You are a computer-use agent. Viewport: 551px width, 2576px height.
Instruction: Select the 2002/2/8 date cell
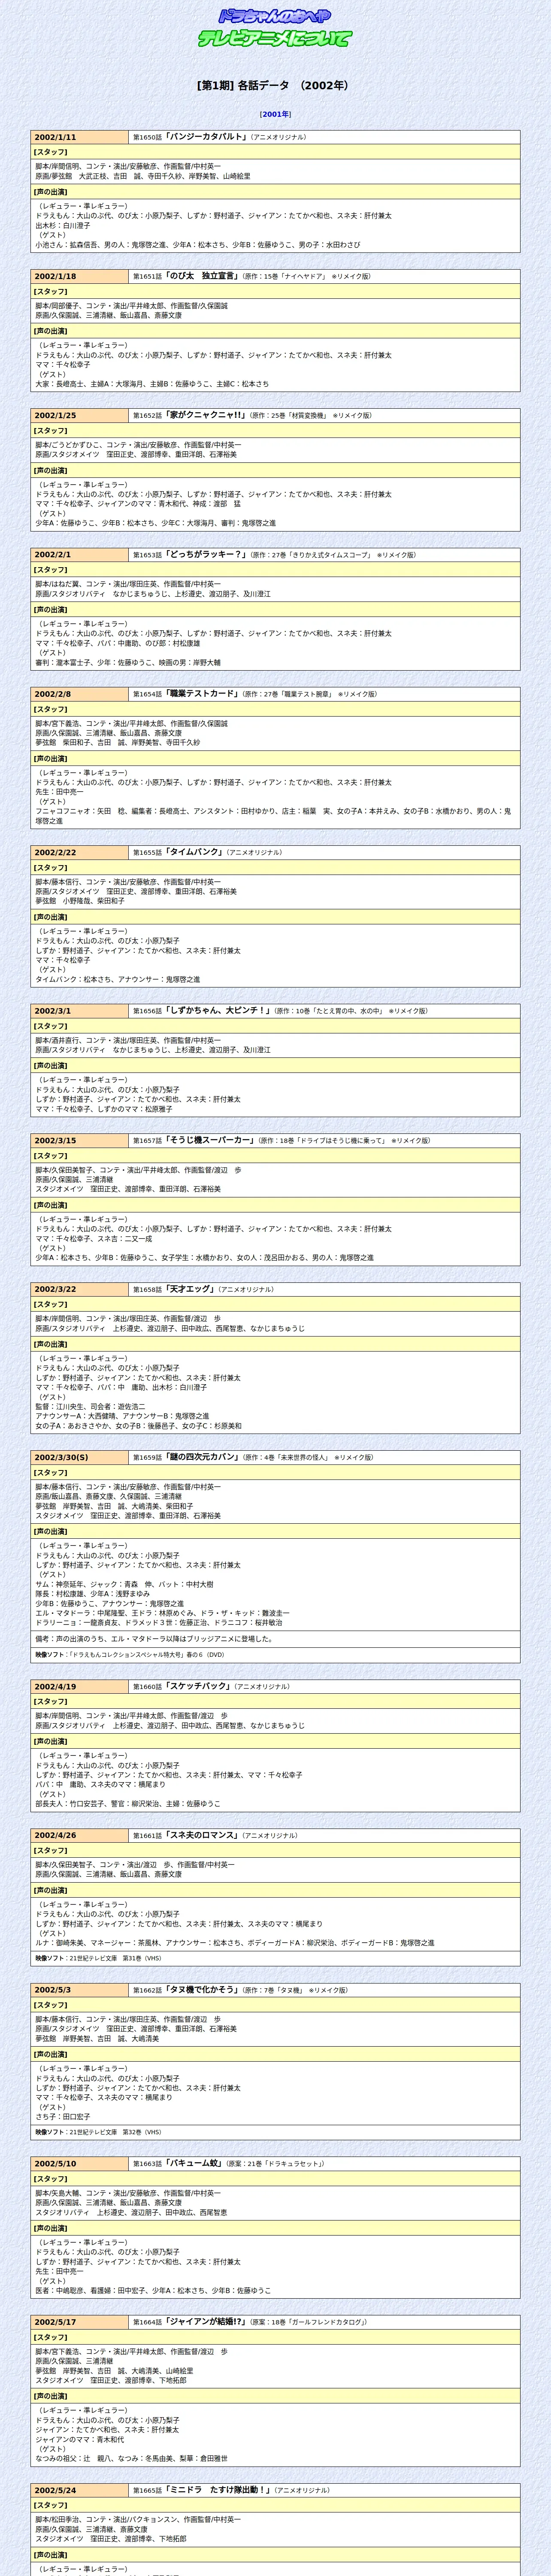[80, 693]
